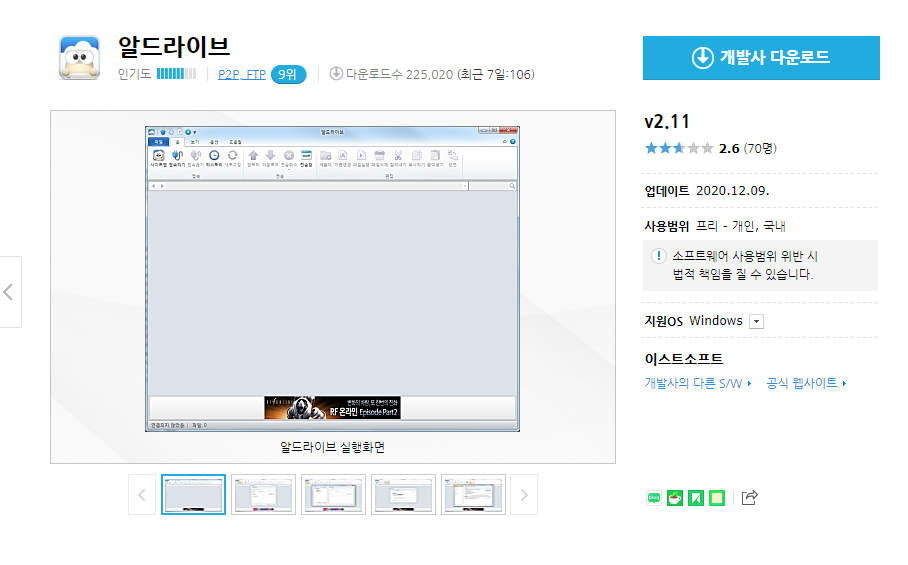Click the warning exclamation icon
Viewport: 908px width, 565px height.
[x=658, y=256]
